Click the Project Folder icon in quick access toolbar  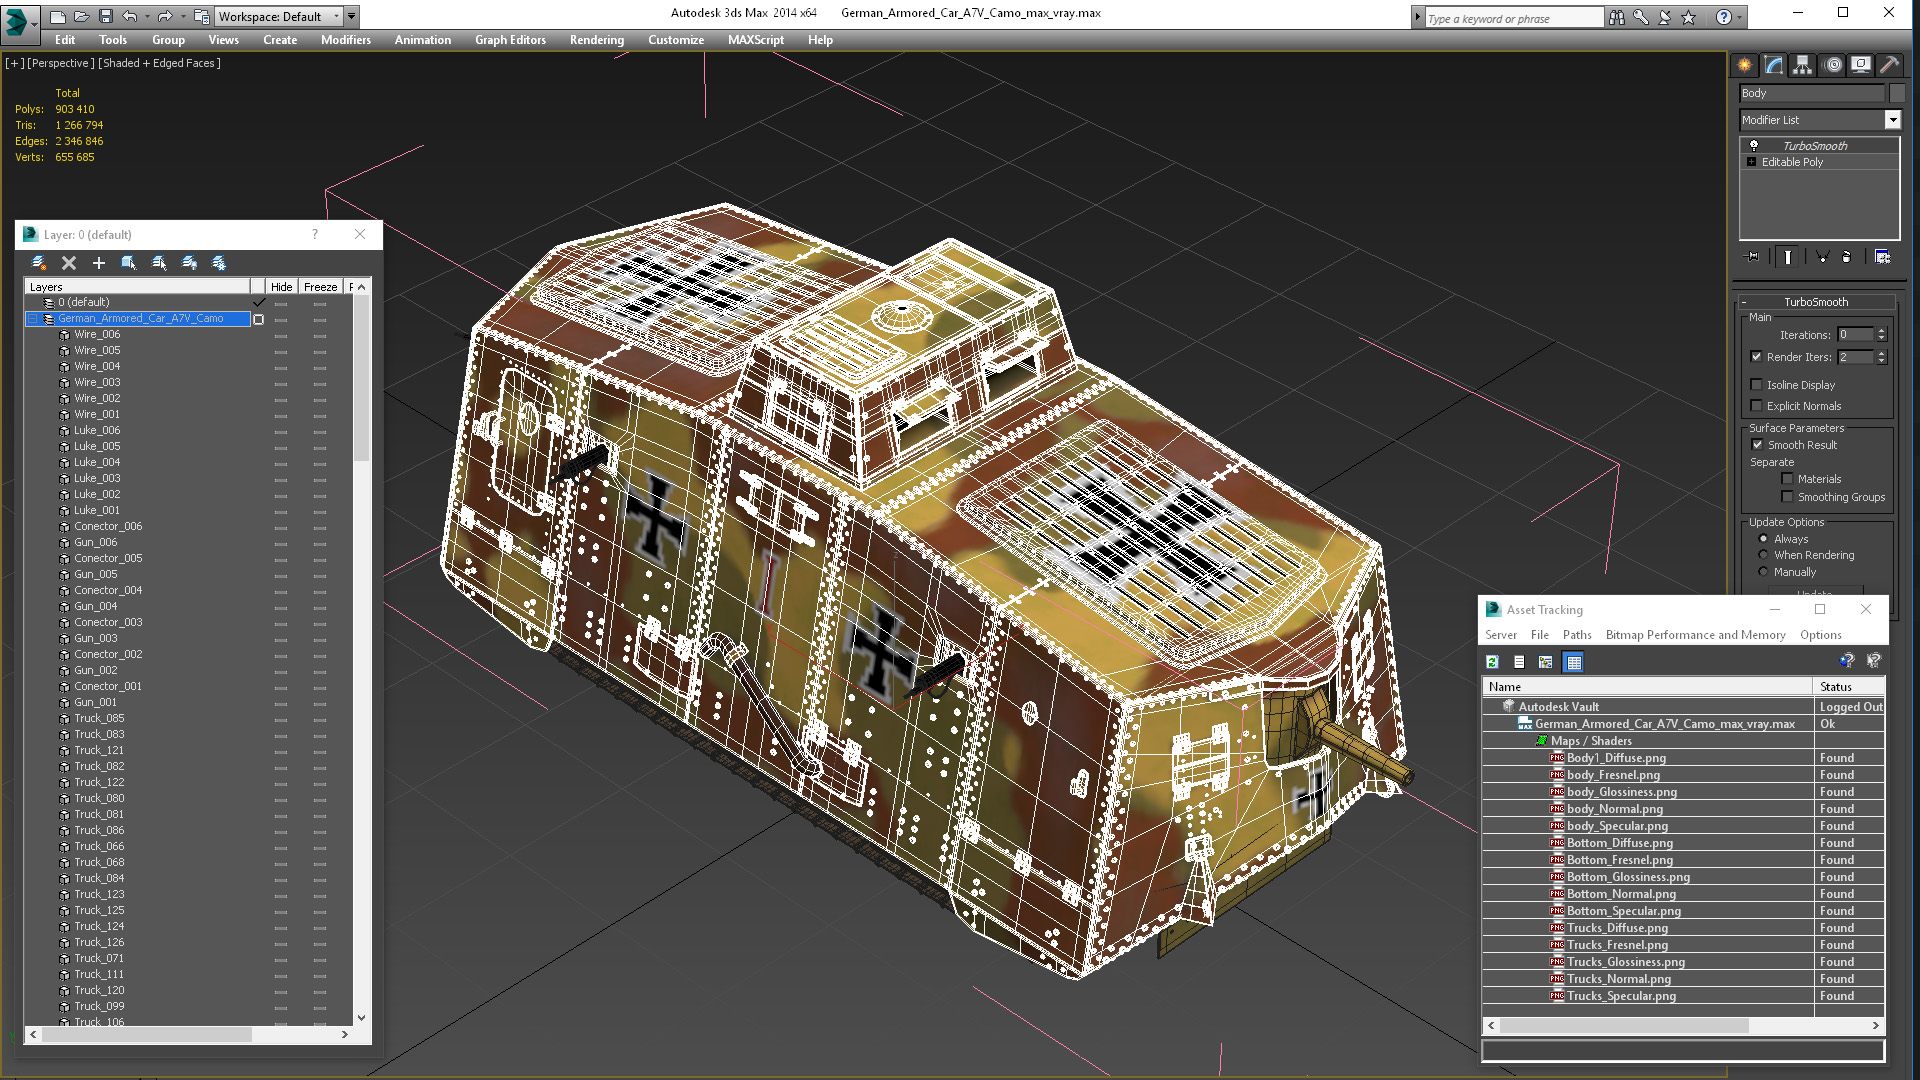201,16
